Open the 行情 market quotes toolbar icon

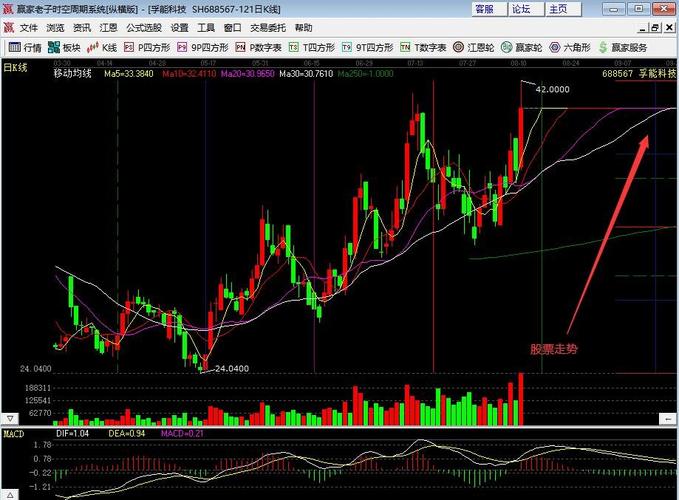[25, 47]
